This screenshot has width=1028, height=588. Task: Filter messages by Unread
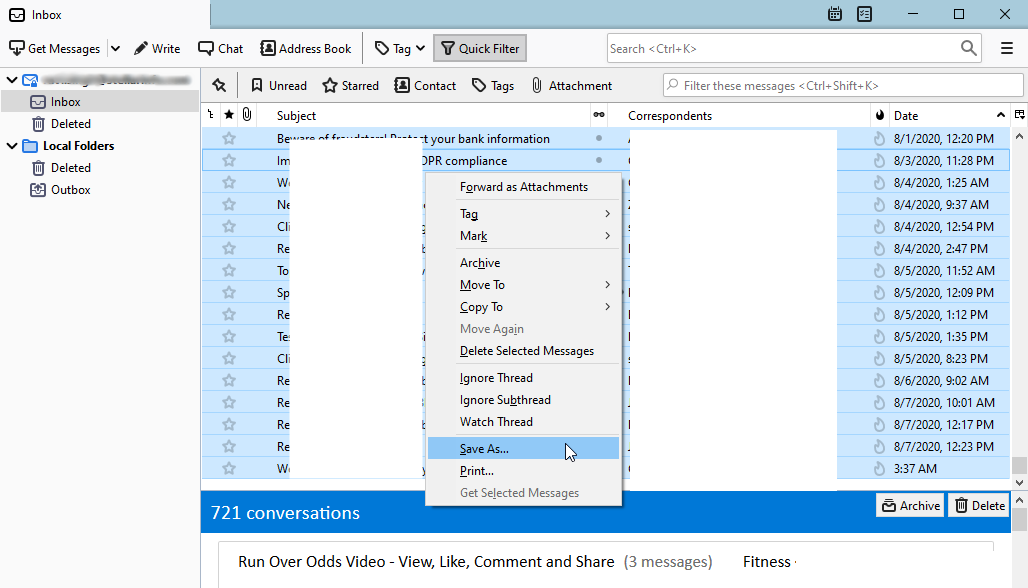click(277, 85)
